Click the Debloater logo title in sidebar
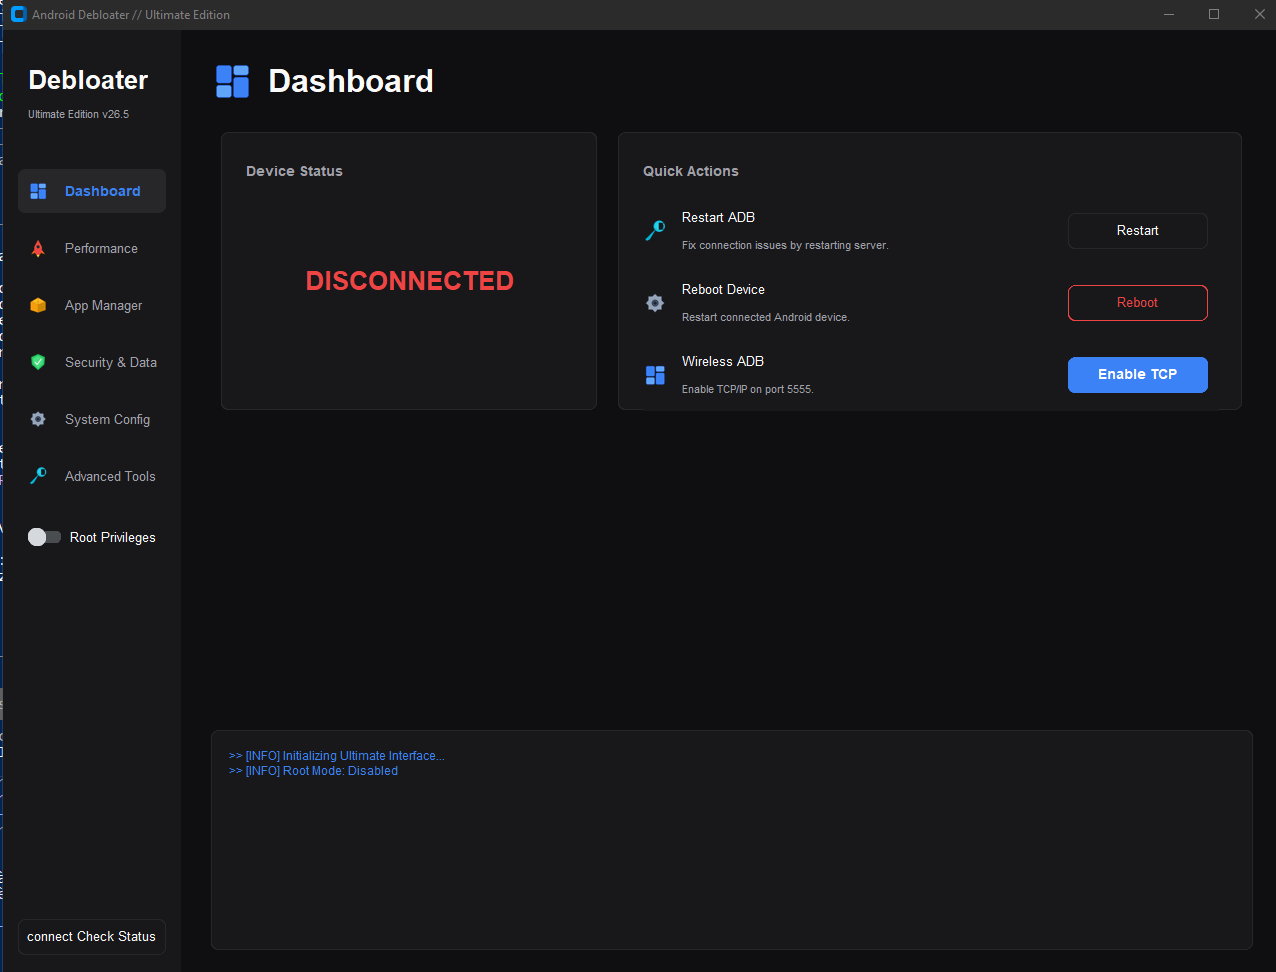The image size is (1276, 972). (x=88, y=80)
